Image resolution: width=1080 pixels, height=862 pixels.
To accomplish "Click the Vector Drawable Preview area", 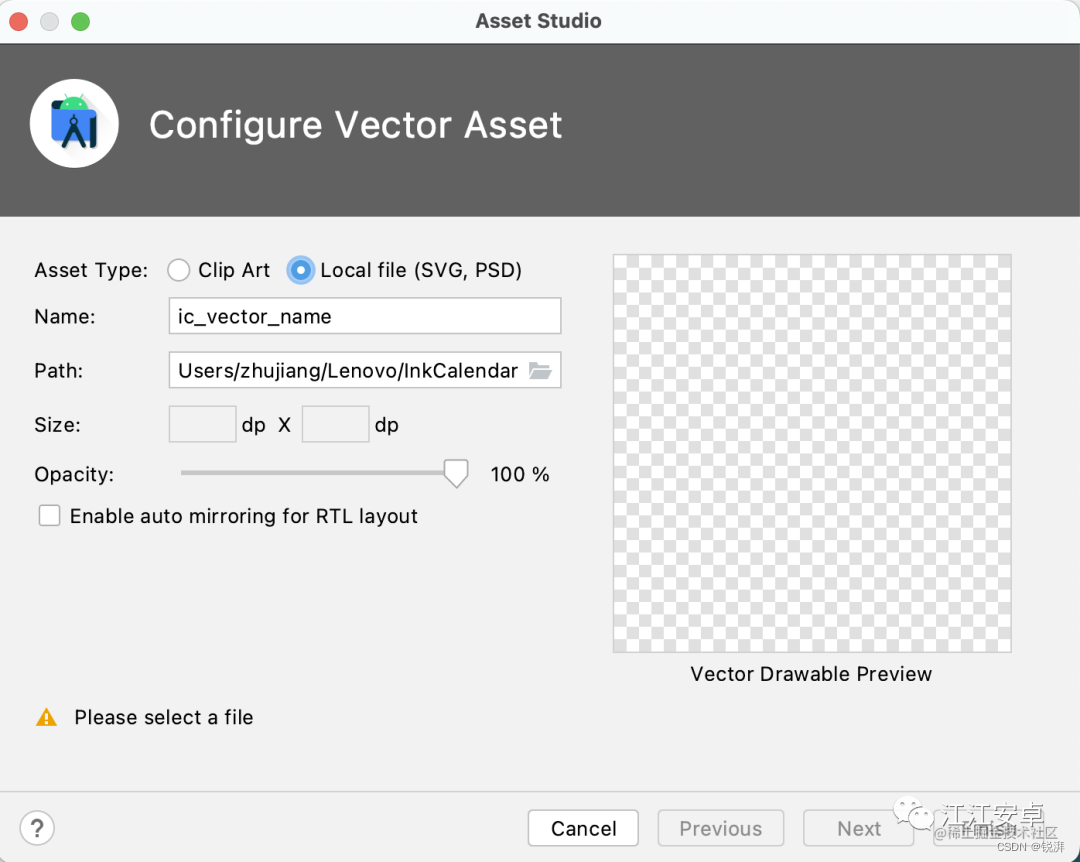I will (x=812, y=453).
